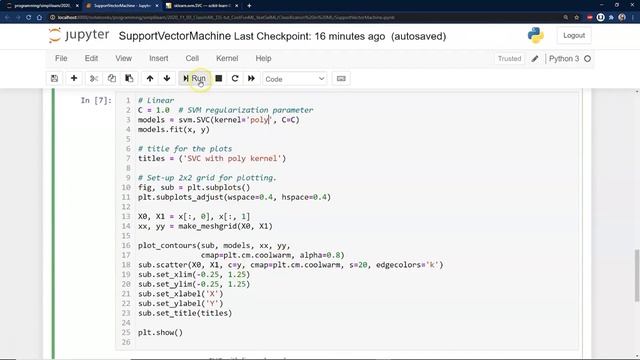
Task: Rename notebook via SupportVectorMachine title
Action: [x=175, y=36]
